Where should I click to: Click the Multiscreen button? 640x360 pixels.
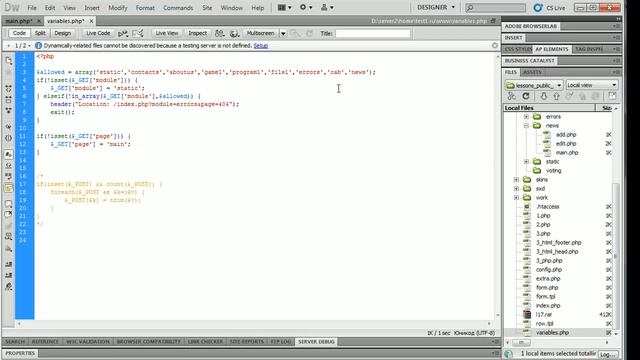260,33
